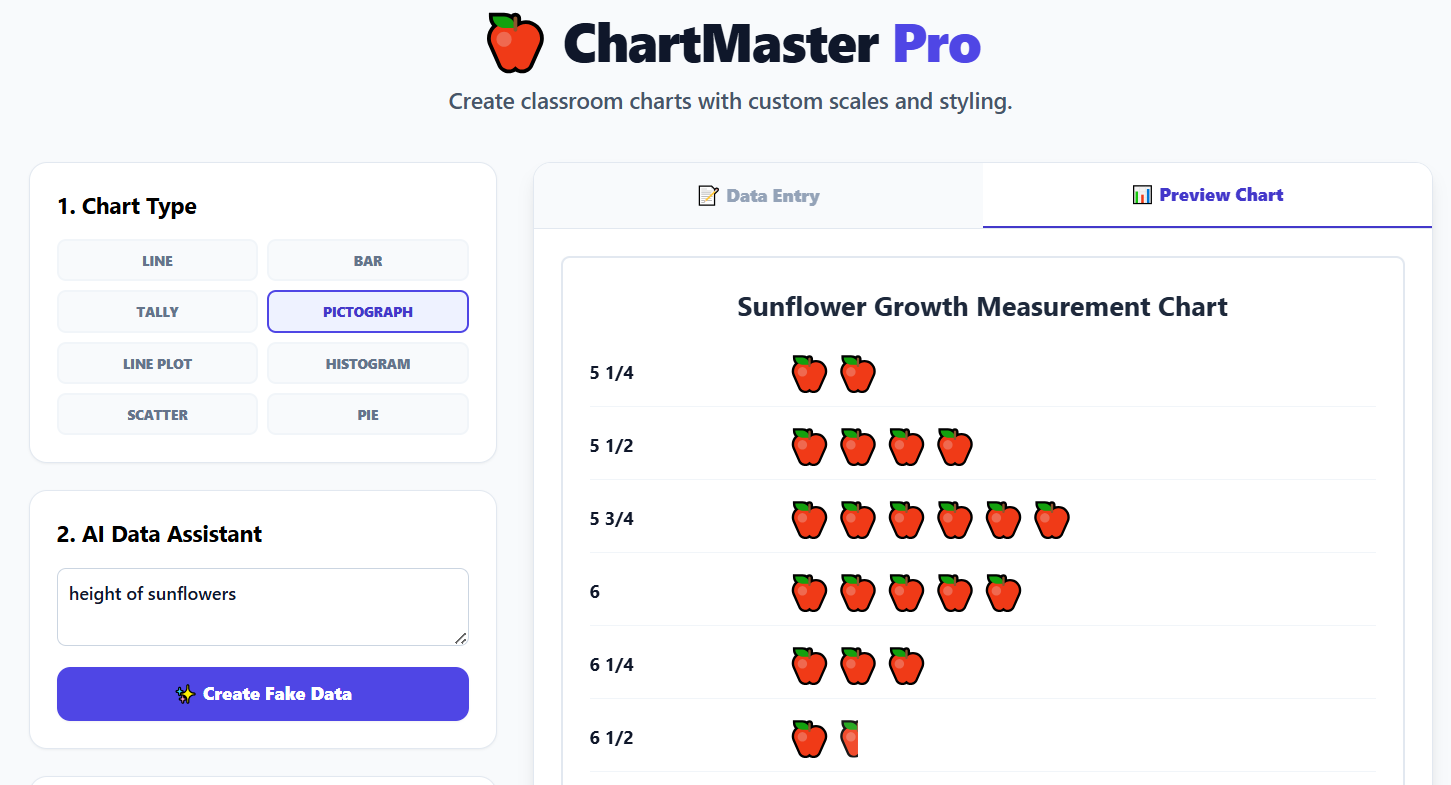Click the fifth apple in the 6 row
This screenshot has height=785, width=1451.
tap(1003, 593)
